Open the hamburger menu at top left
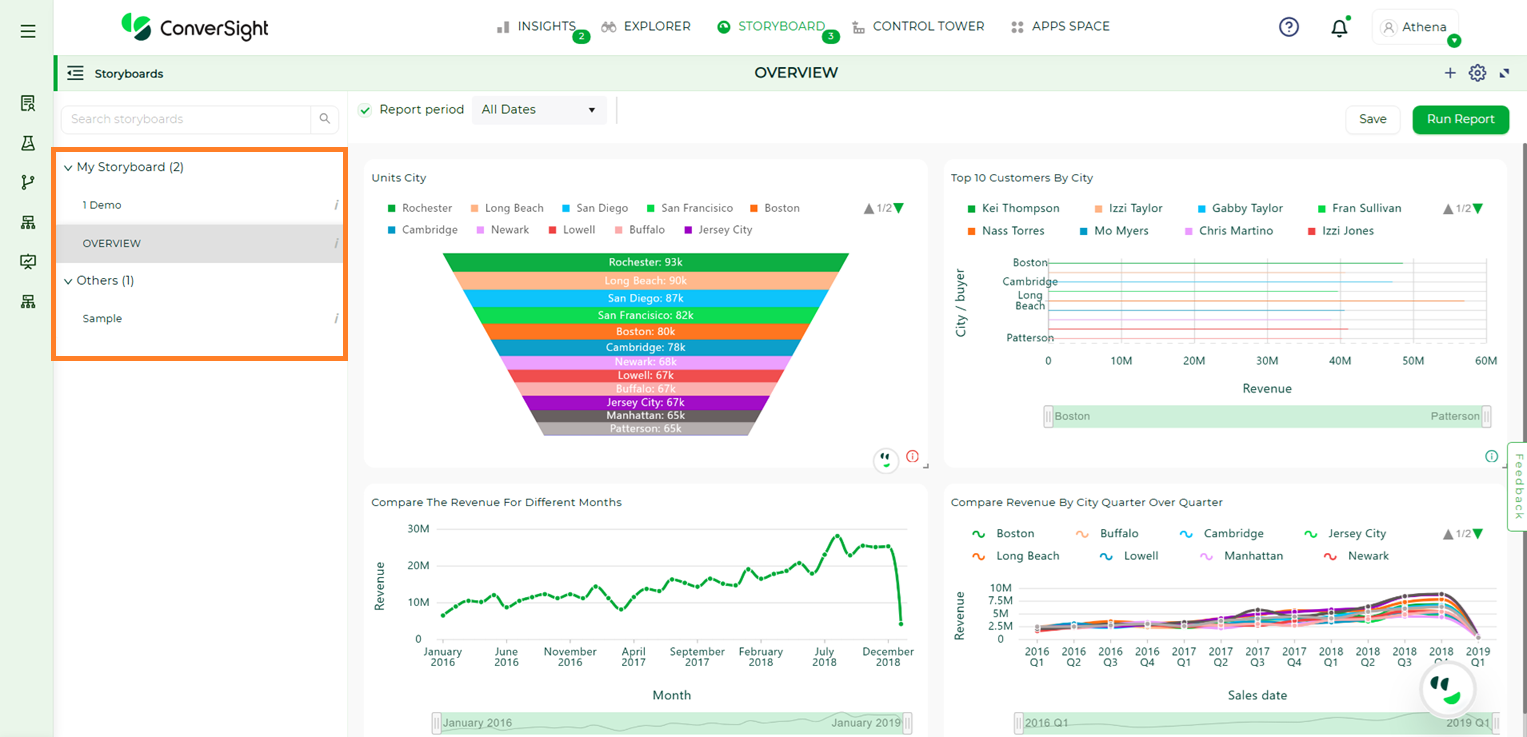The image size is (1527, 737). tap(28, 31)
